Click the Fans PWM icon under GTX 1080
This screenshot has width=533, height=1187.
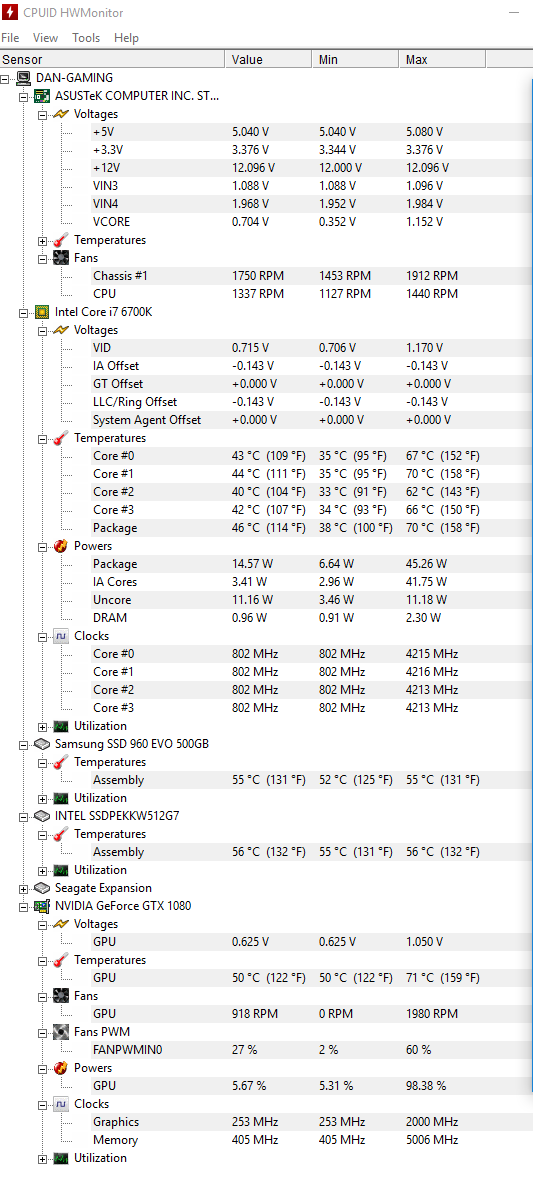pos(61,1032)
